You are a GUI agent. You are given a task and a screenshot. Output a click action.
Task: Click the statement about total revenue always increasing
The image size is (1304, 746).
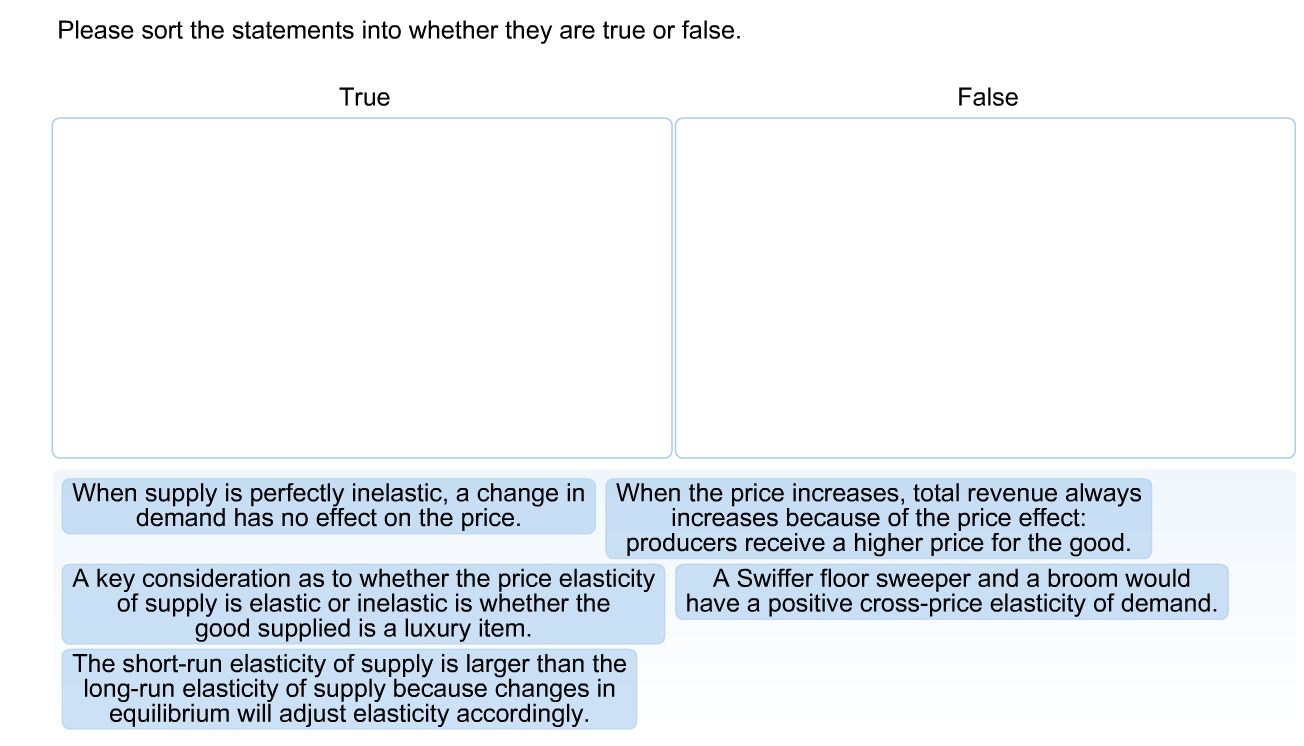[x=880, y=517]
